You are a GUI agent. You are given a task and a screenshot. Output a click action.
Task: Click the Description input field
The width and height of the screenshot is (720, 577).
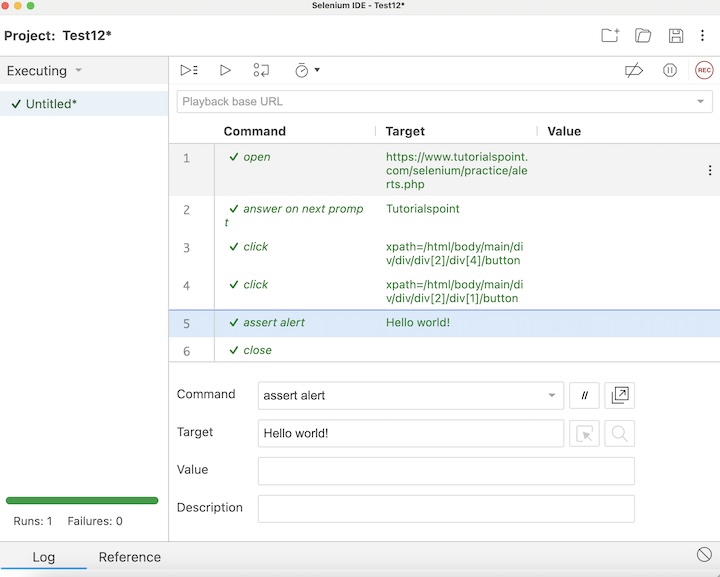coord(446,509)
